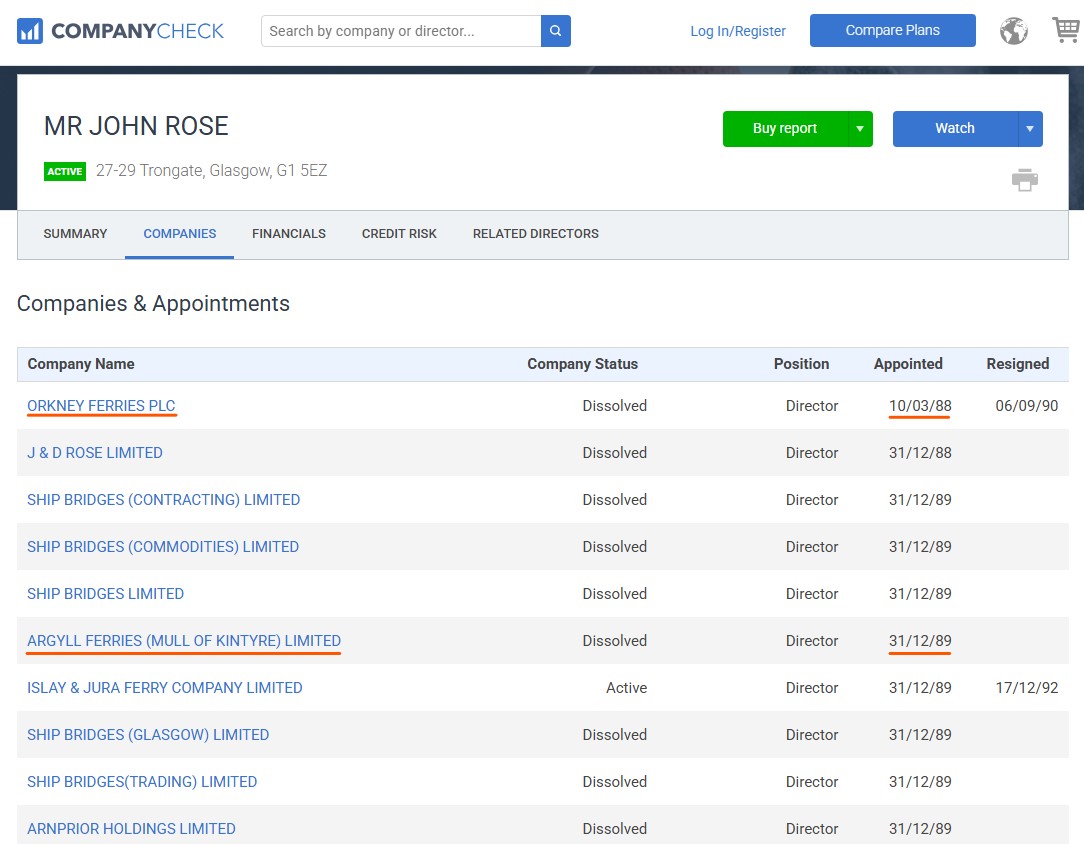Open ARGYLL FERRIES (MULL OF KINTYRE) LIMITED
The image size is (1084, 844).
[x=184, y=641]
